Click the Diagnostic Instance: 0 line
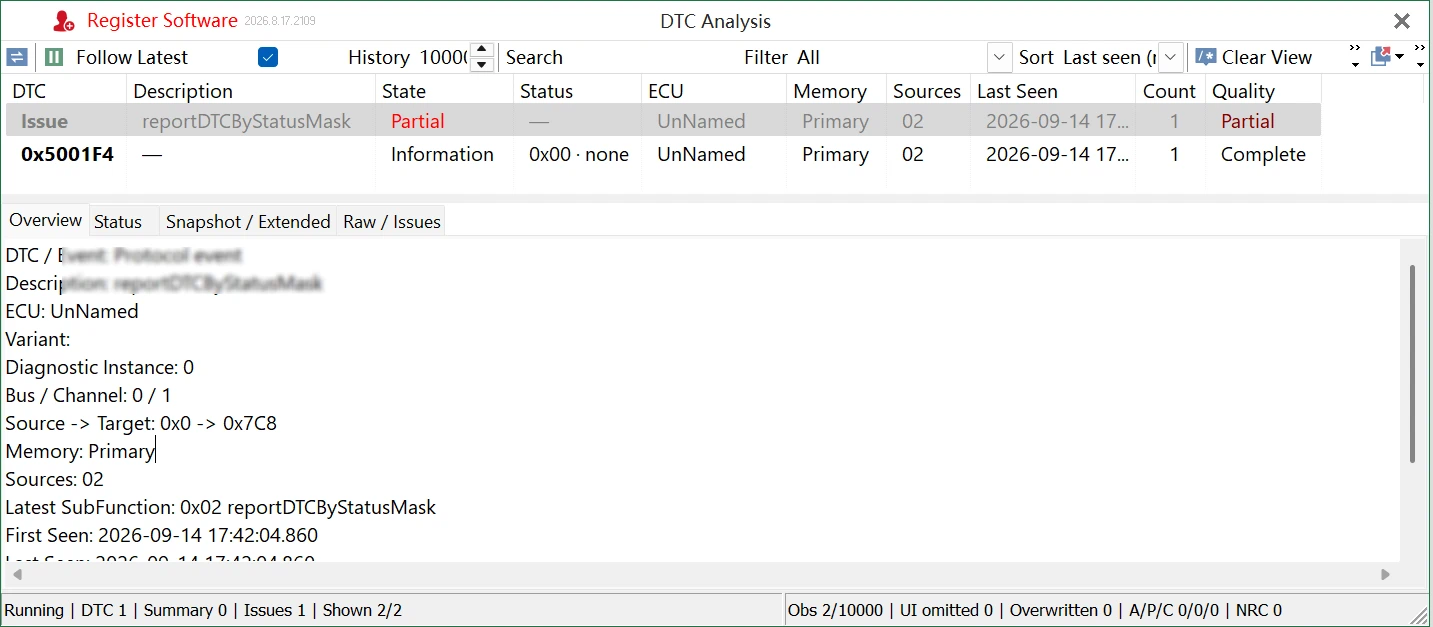1433x627 pixels. 100,367
